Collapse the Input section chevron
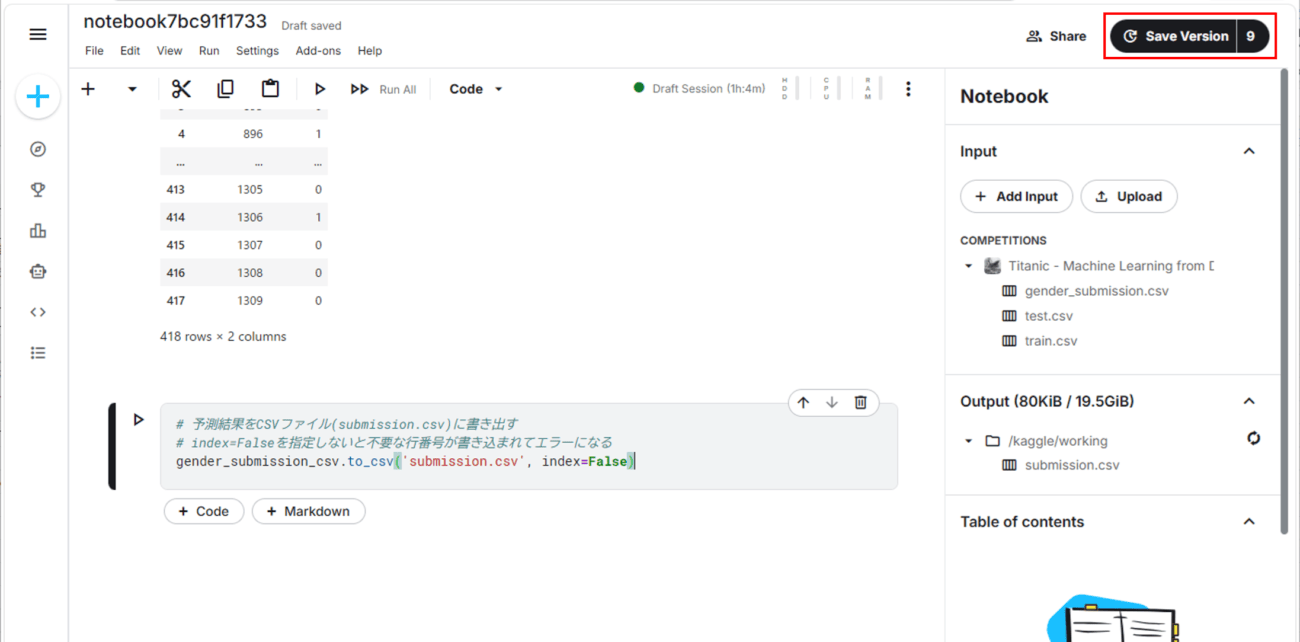 [1249, 151]
